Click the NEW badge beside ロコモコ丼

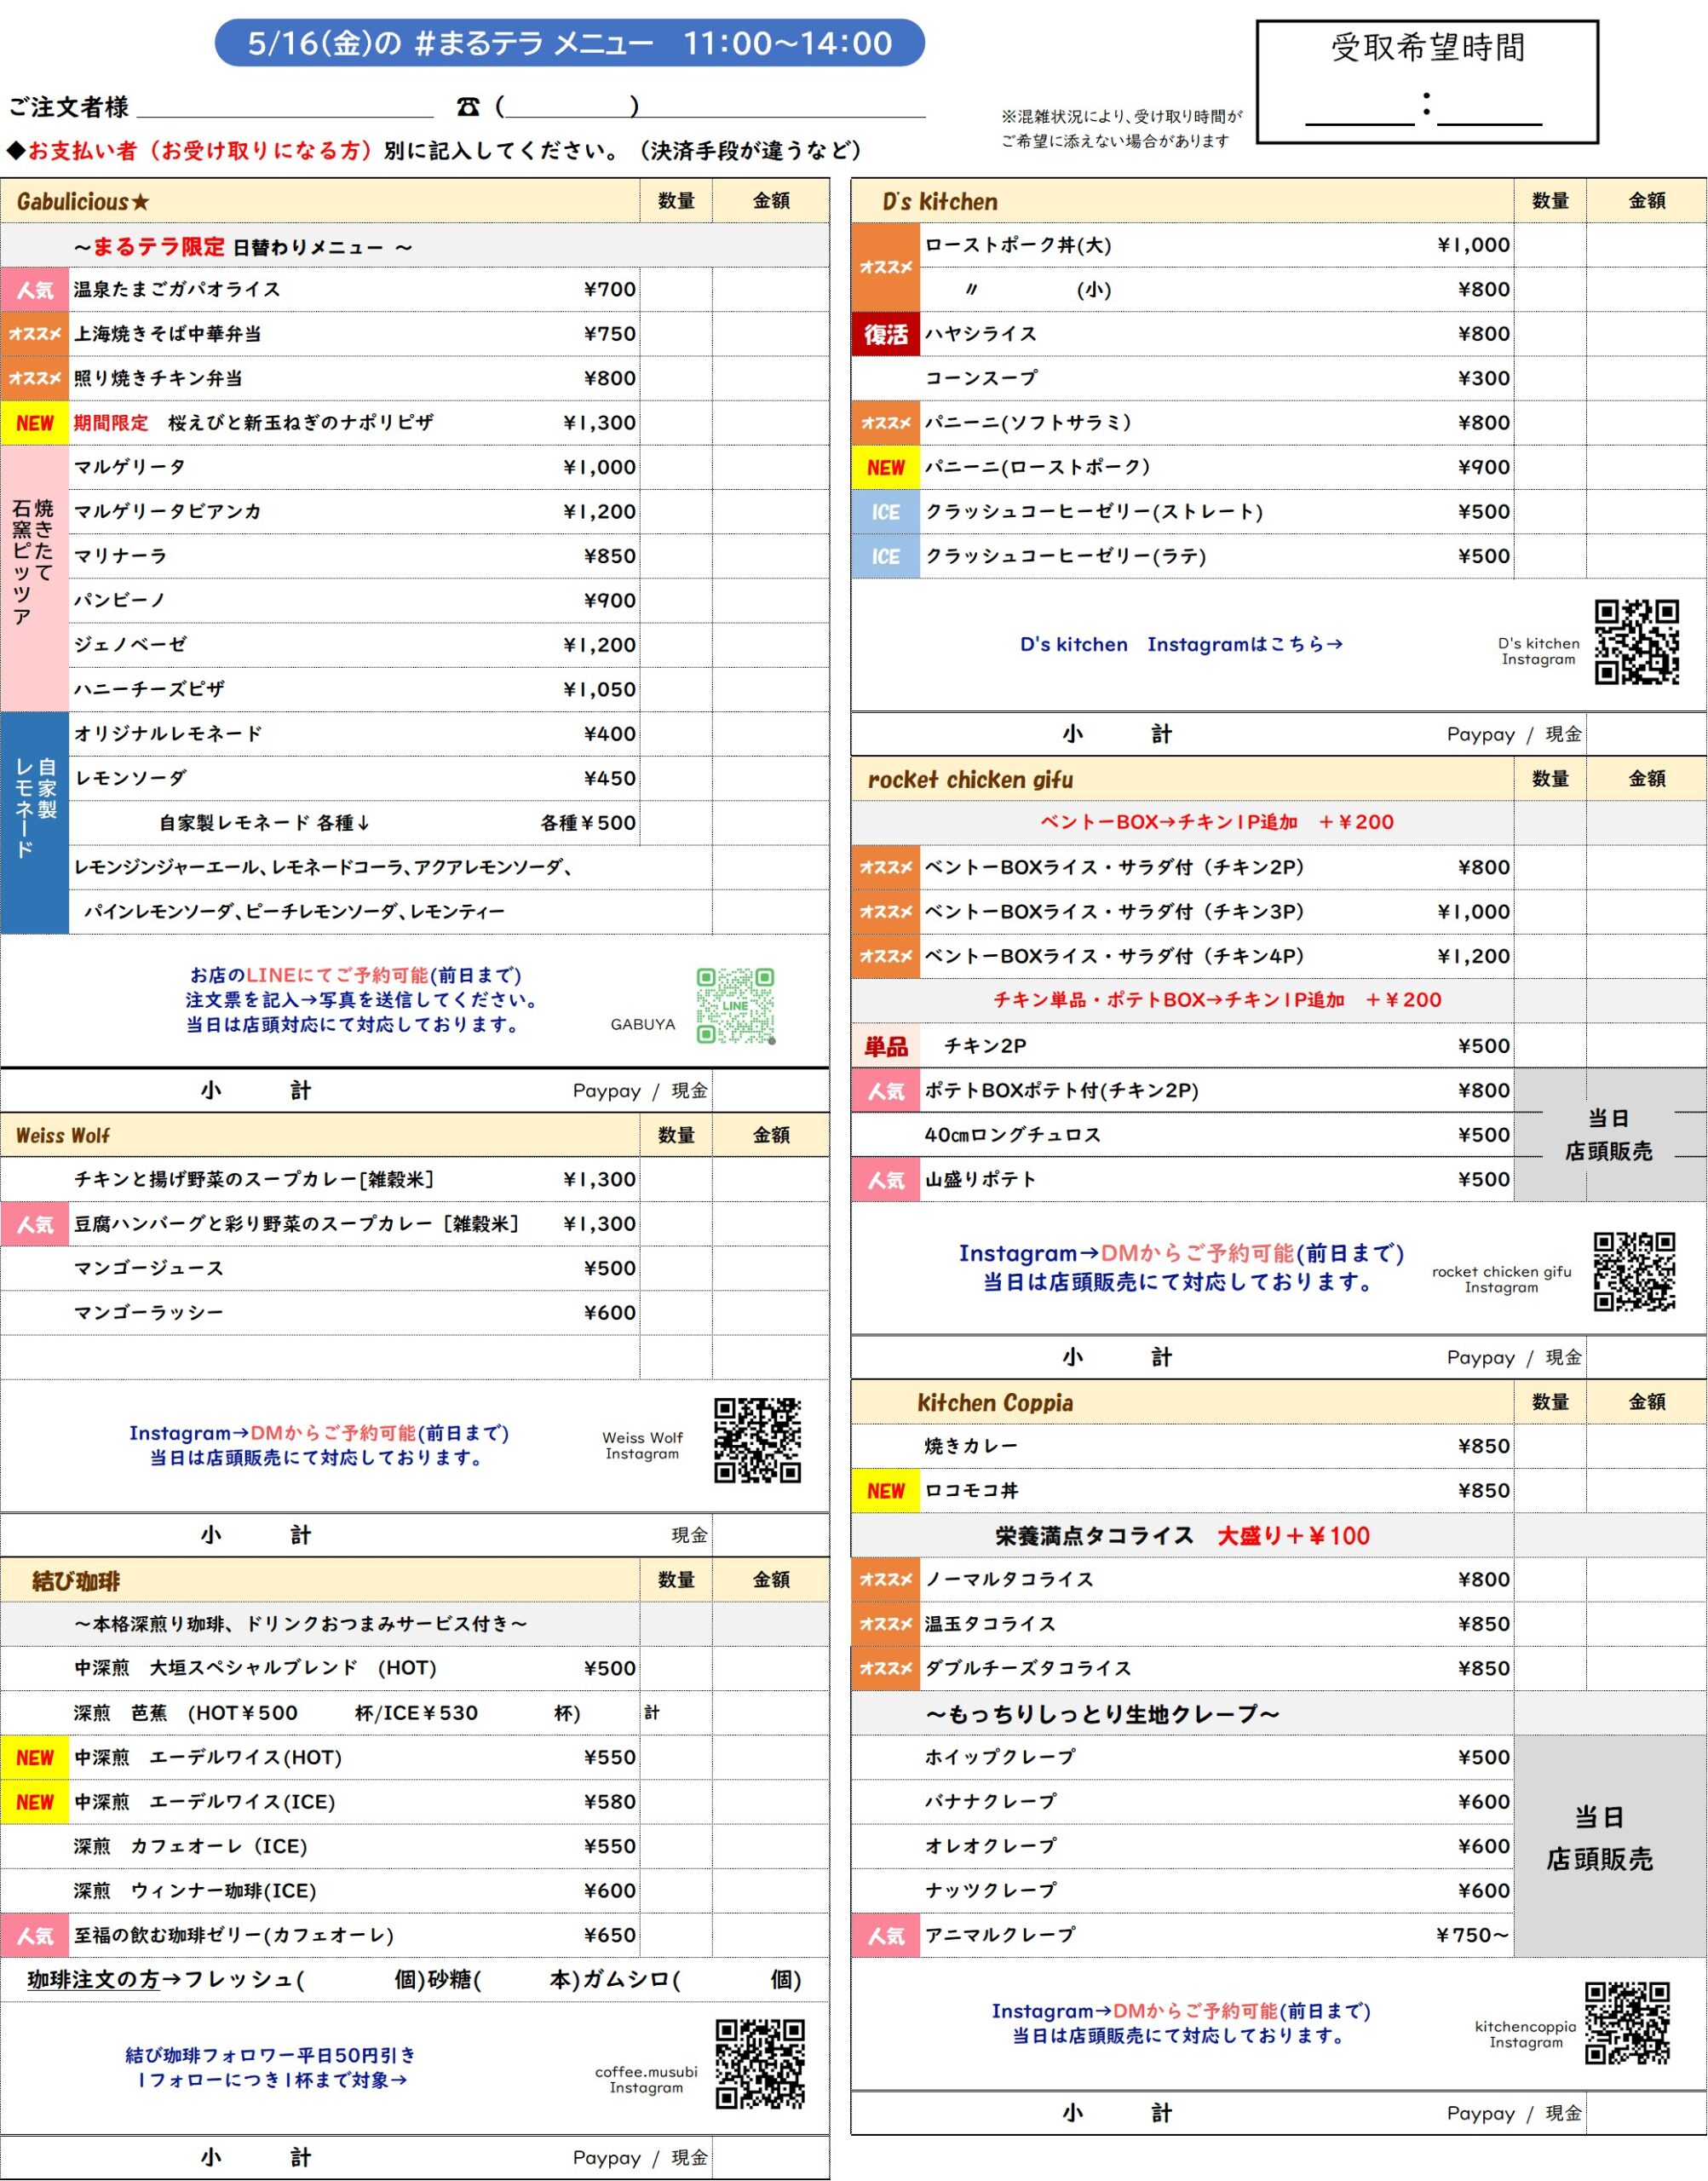point(885,1490)
